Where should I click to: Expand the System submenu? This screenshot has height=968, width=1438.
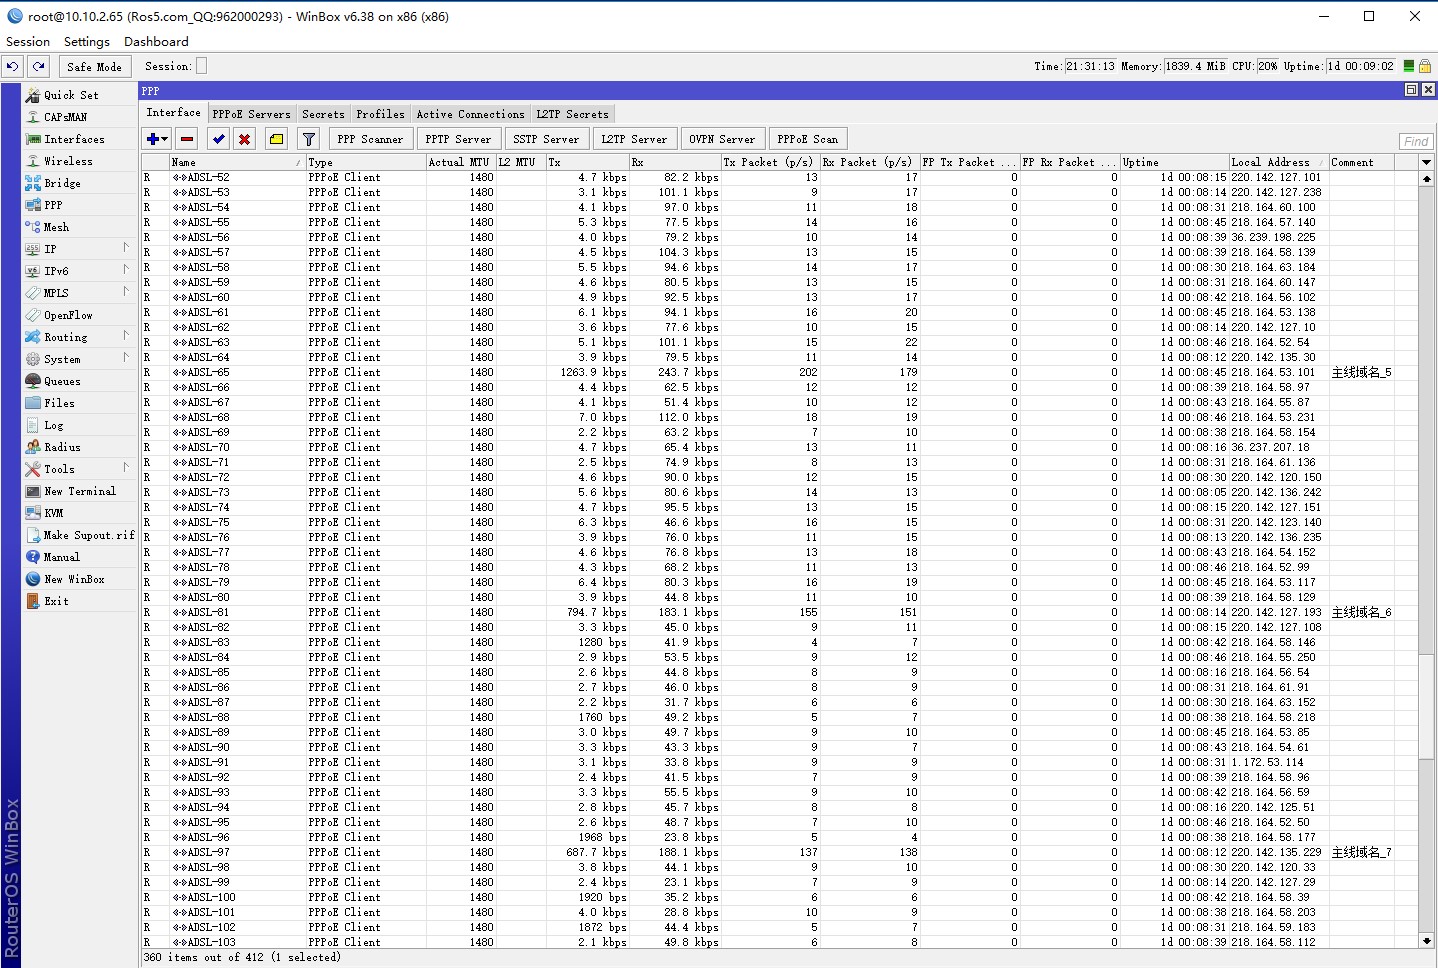tap(79, 359)
